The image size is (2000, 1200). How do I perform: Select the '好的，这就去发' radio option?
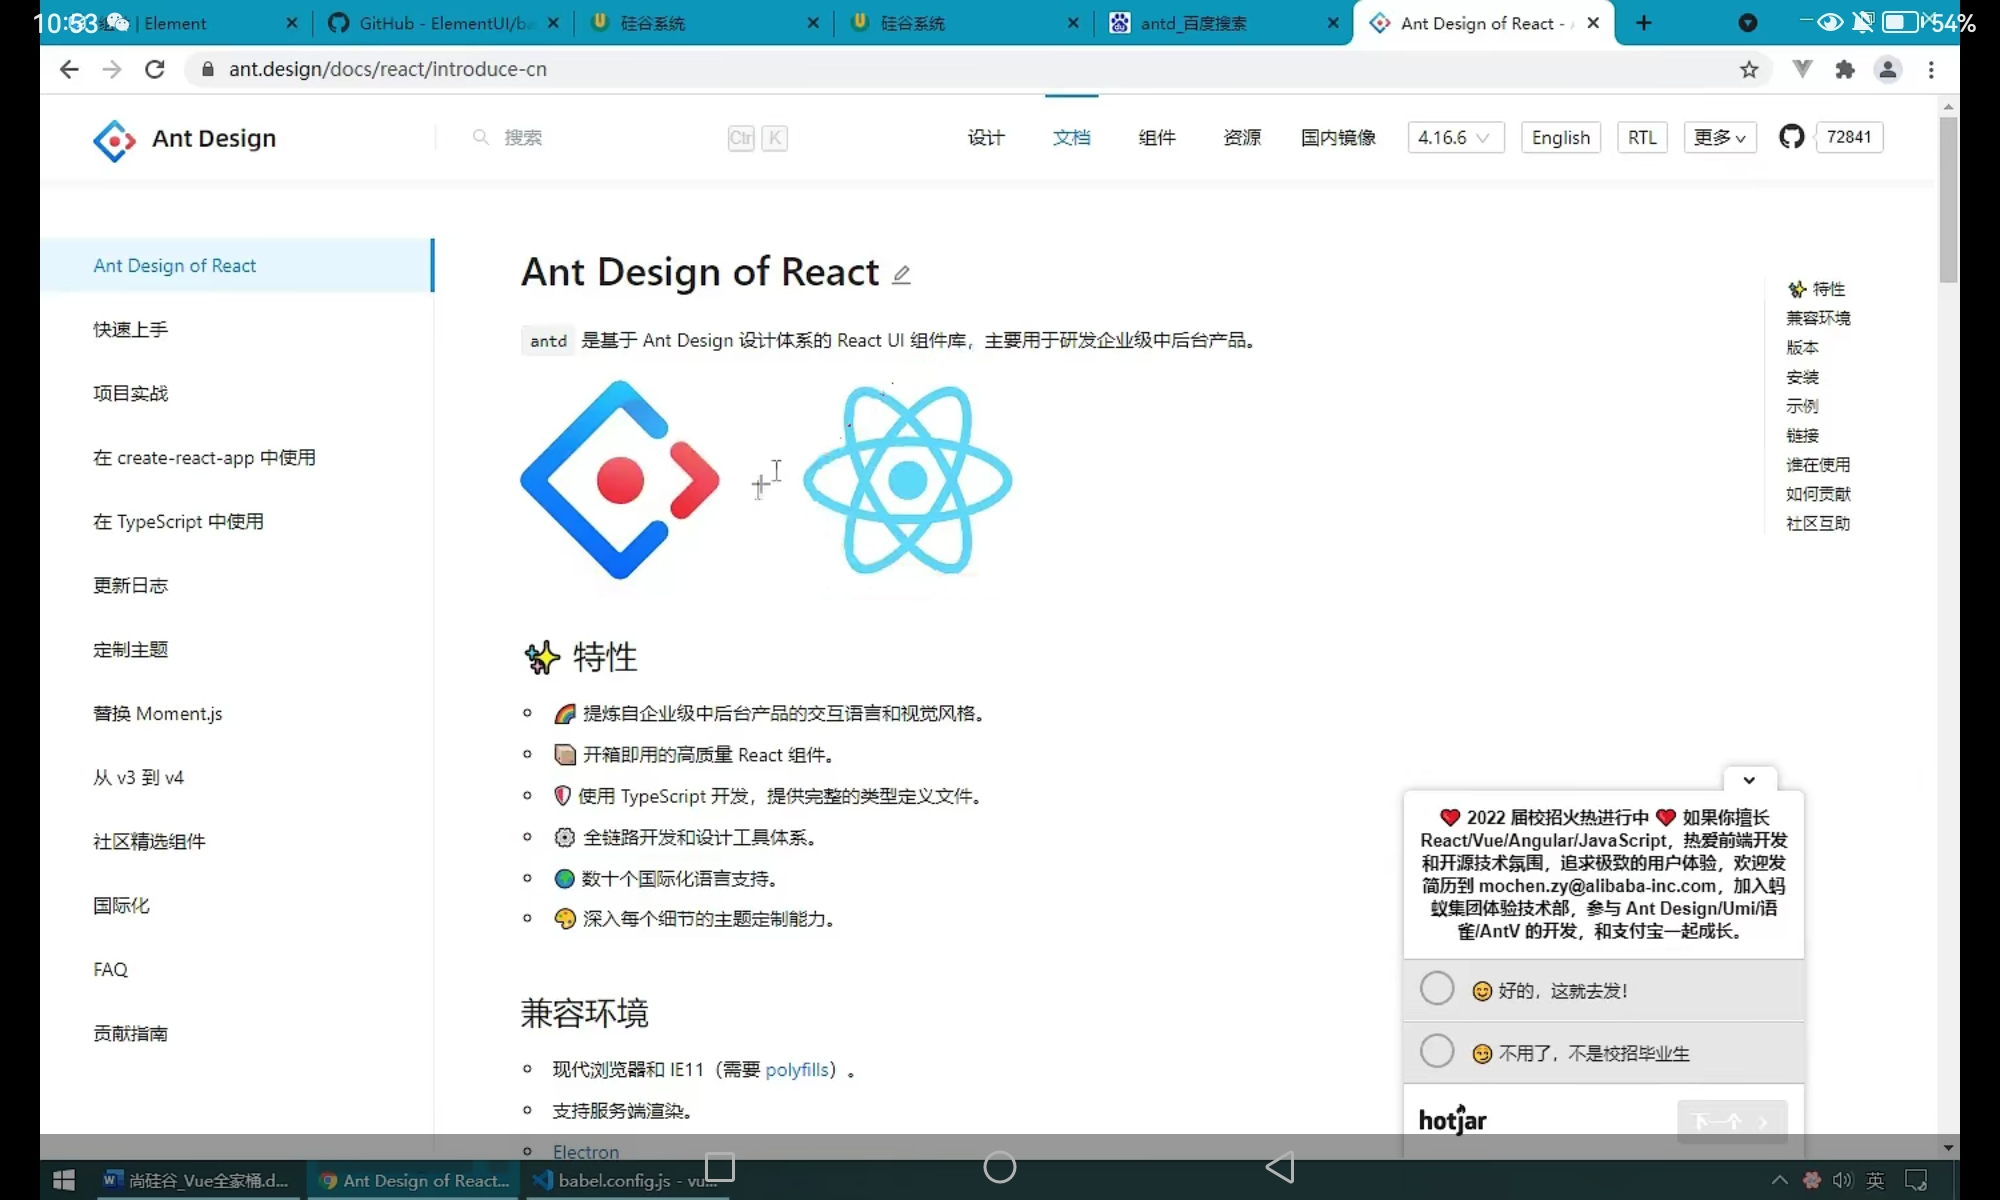[x=1437, y=989]
